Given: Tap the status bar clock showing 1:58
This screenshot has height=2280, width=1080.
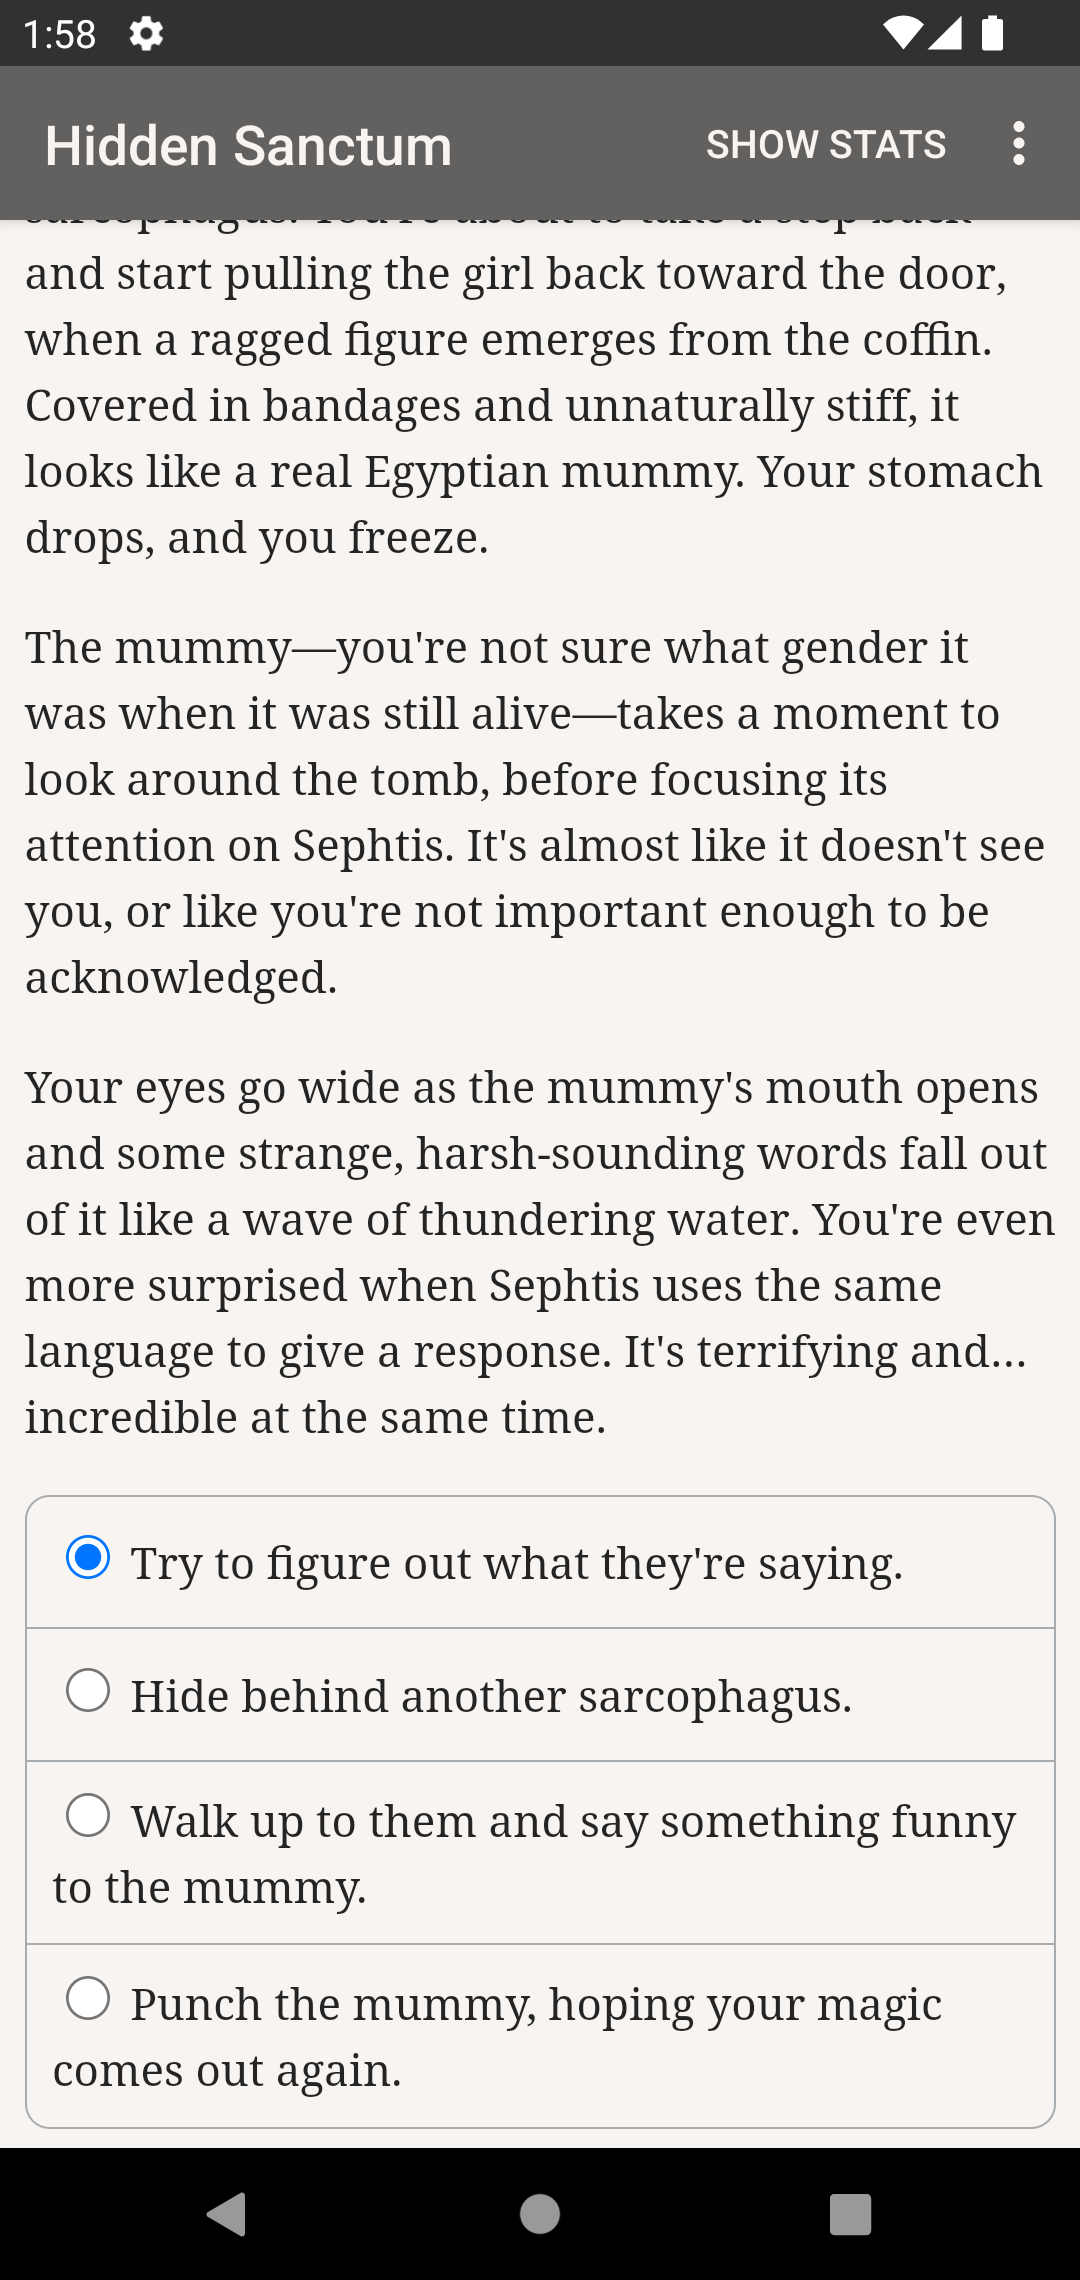Looking at the screenshot, I should [60, 35].
